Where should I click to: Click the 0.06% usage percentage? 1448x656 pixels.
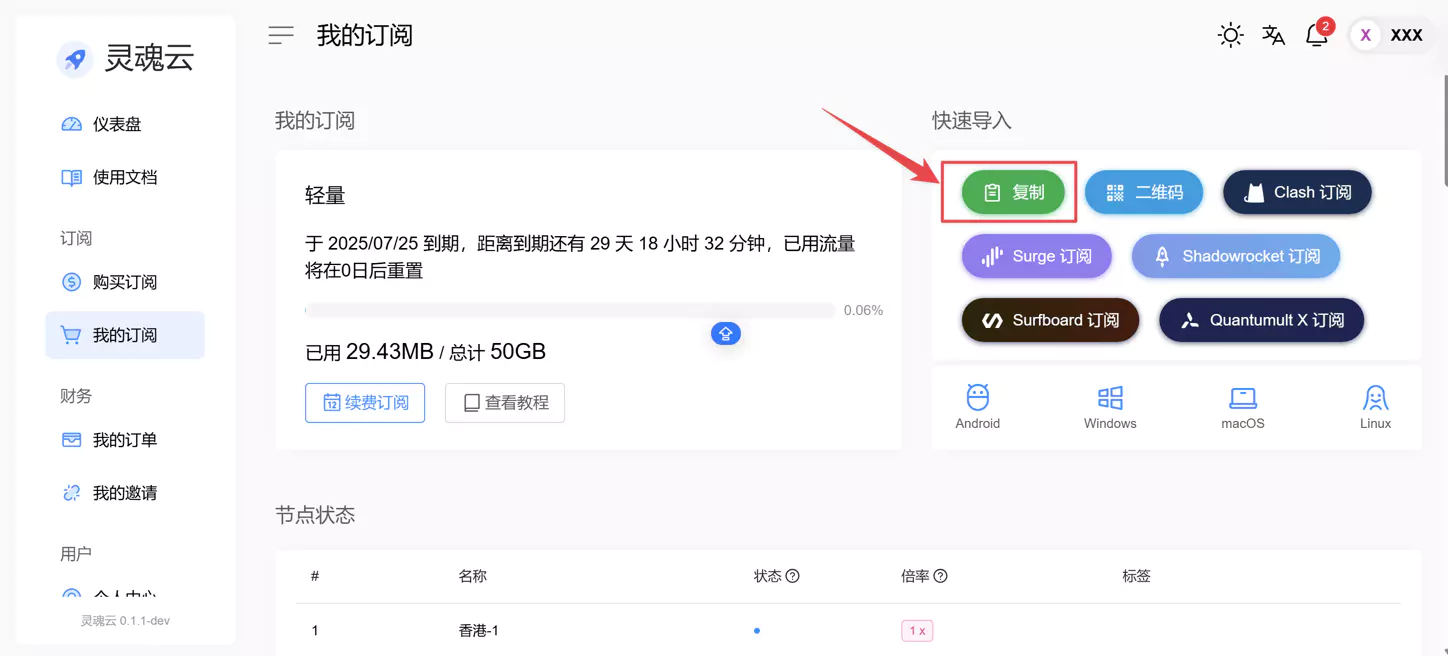863,311
